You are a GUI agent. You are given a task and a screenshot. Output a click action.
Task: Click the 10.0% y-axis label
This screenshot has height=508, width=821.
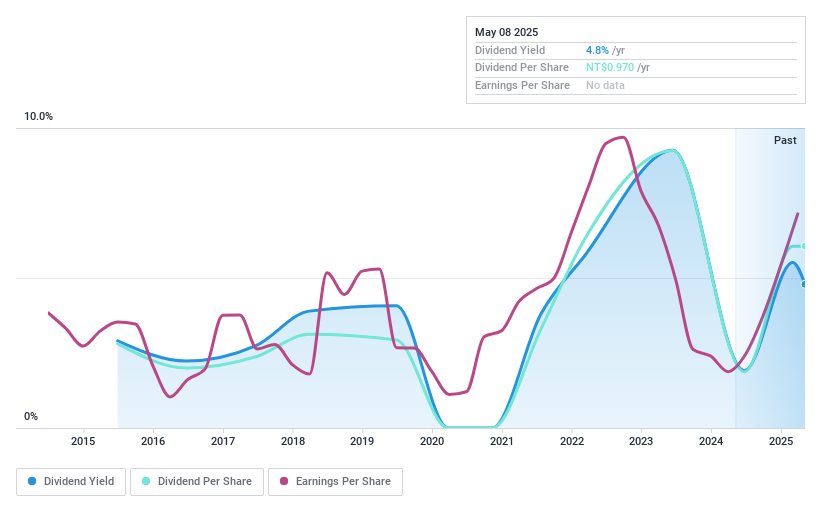coord(38,116)
